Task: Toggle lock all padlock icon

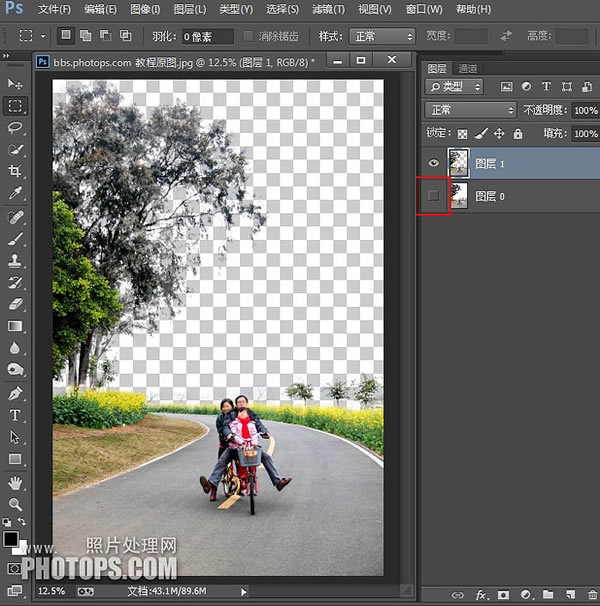Action: tap(518, 134)
